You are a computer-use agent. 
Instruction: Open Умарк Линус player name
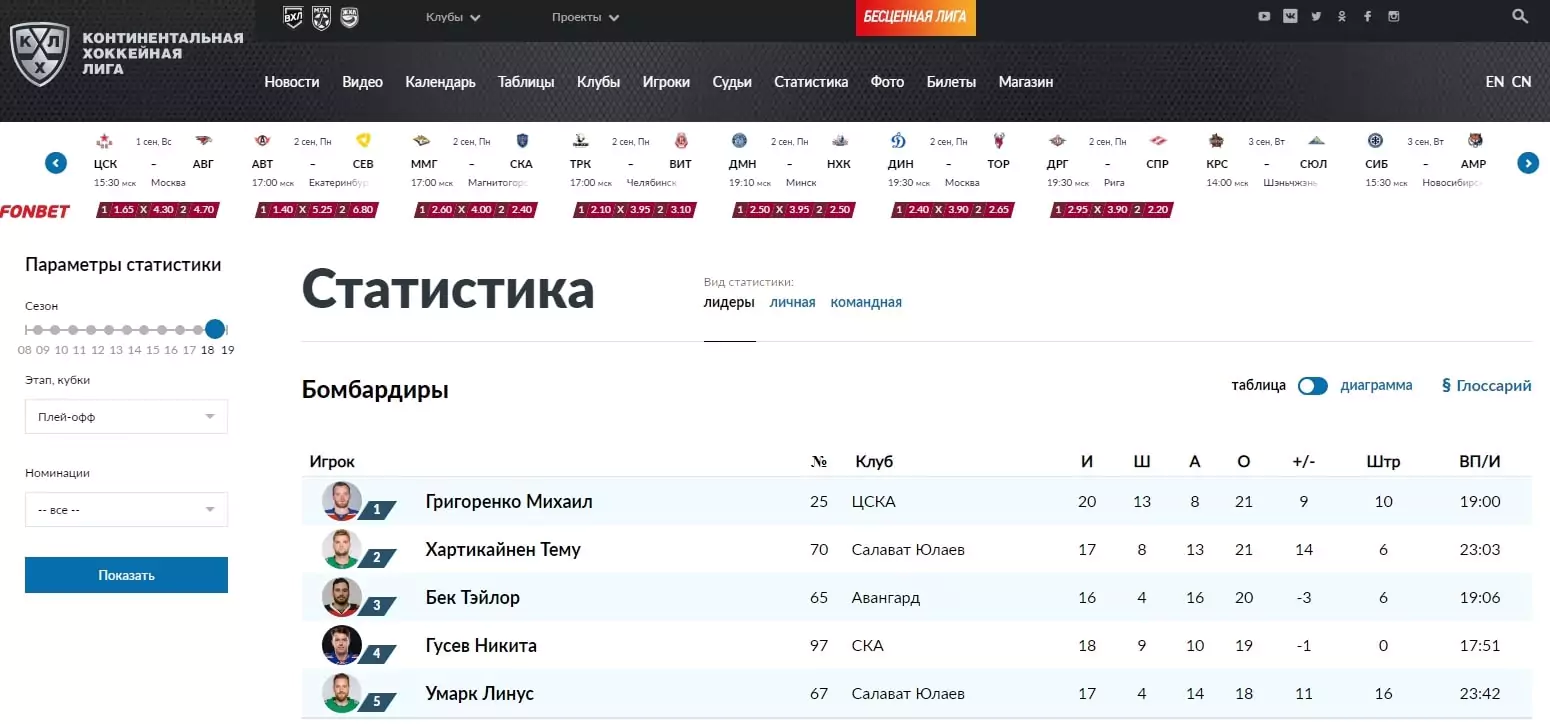pos(479,693)
